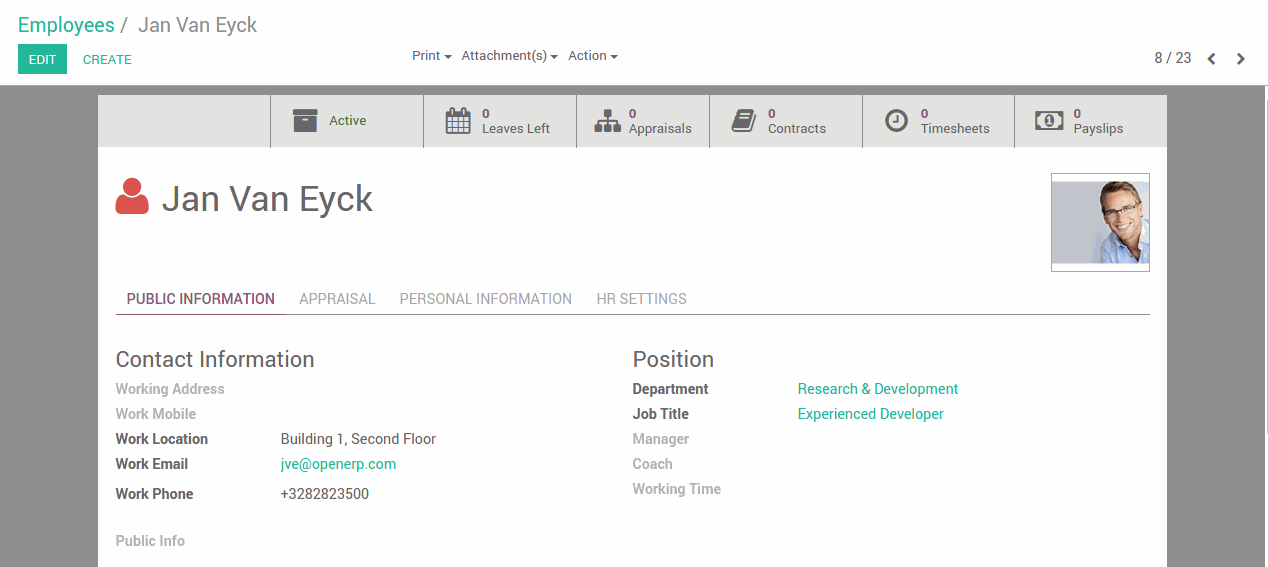The width and height of the screenshot is (1268, 567).
Task: Click the red employee person icon
Action: point(132,197)
